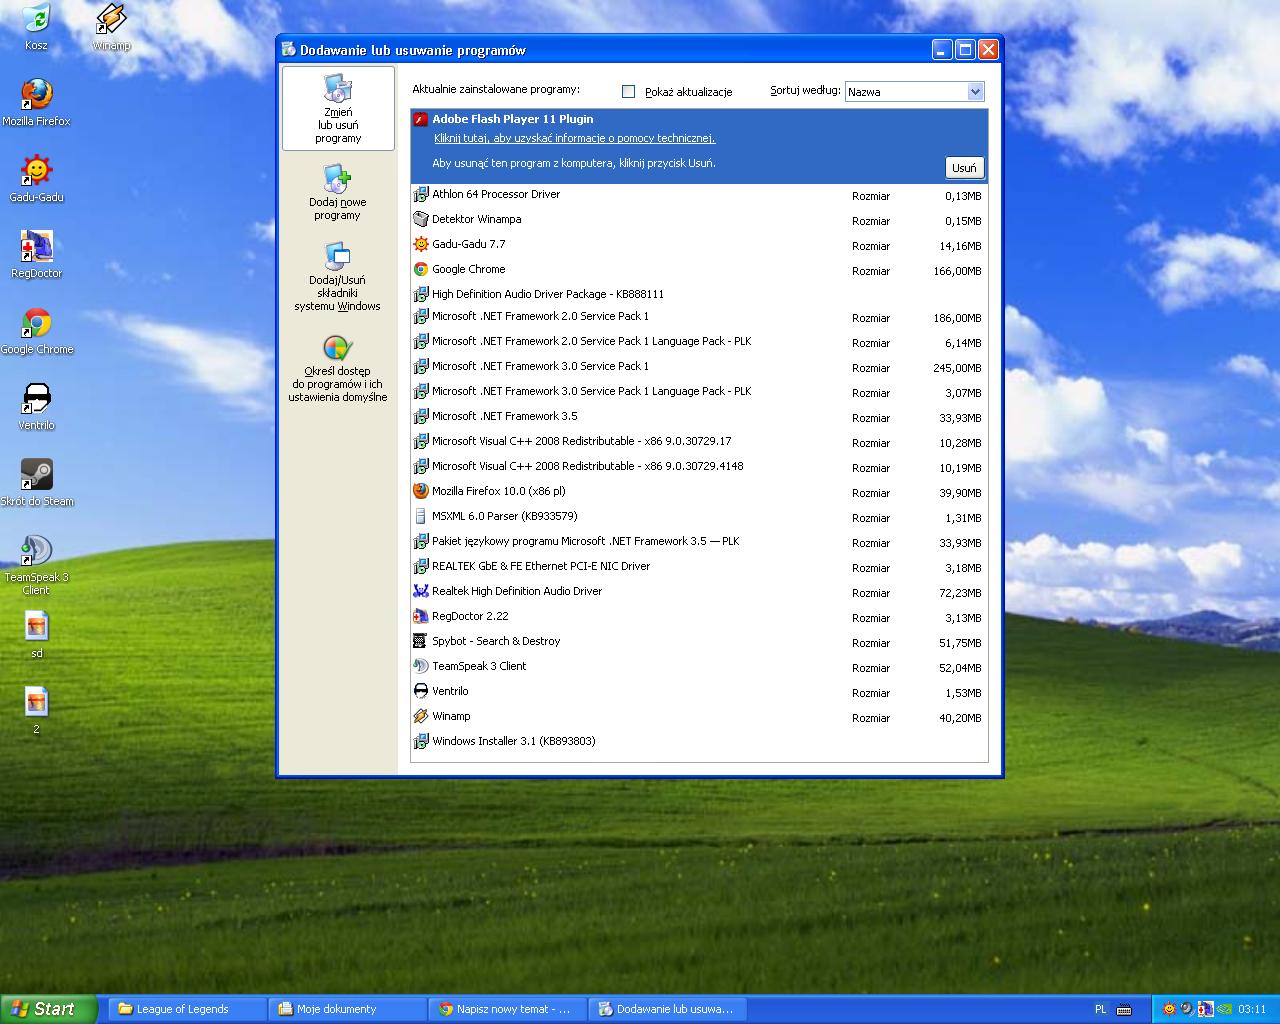1280x1024 pixels.
Task: Click the 72,23MB size value
Action: click(960, 593)
